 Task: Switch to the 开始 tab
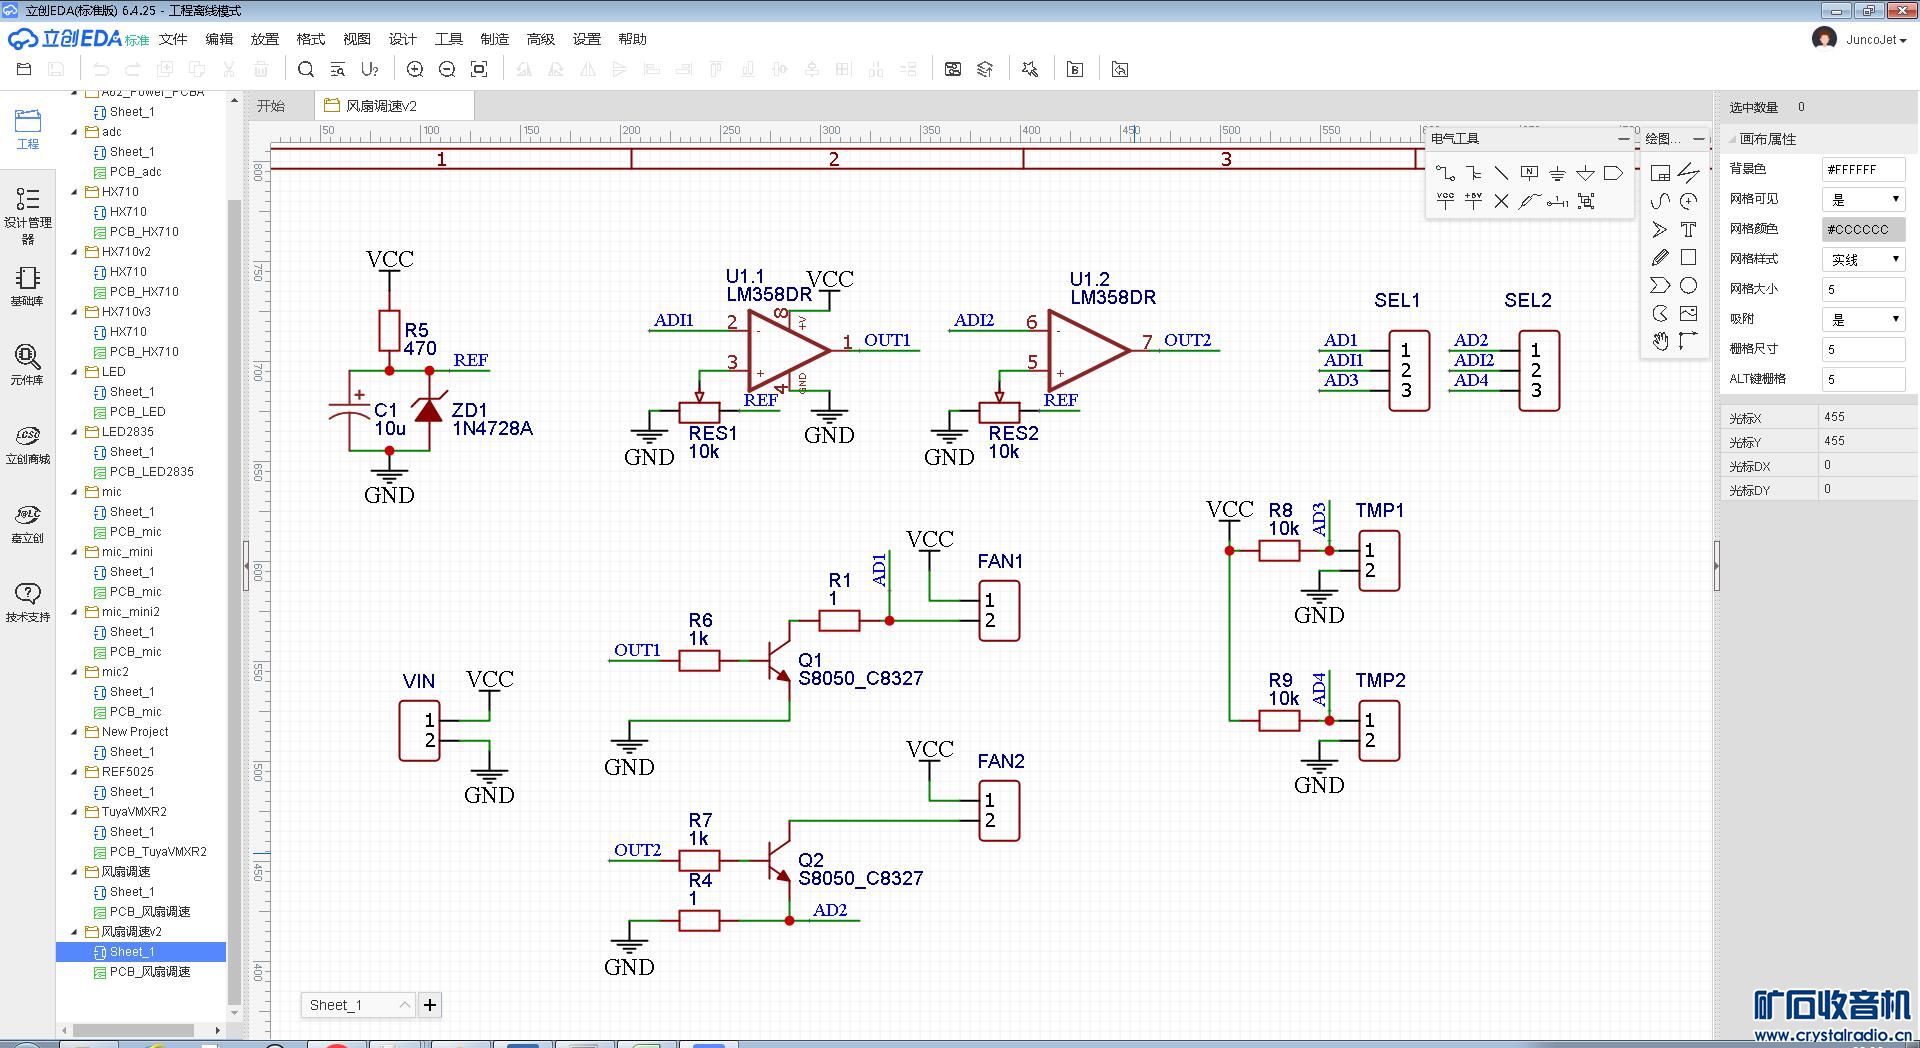[271, 106]
